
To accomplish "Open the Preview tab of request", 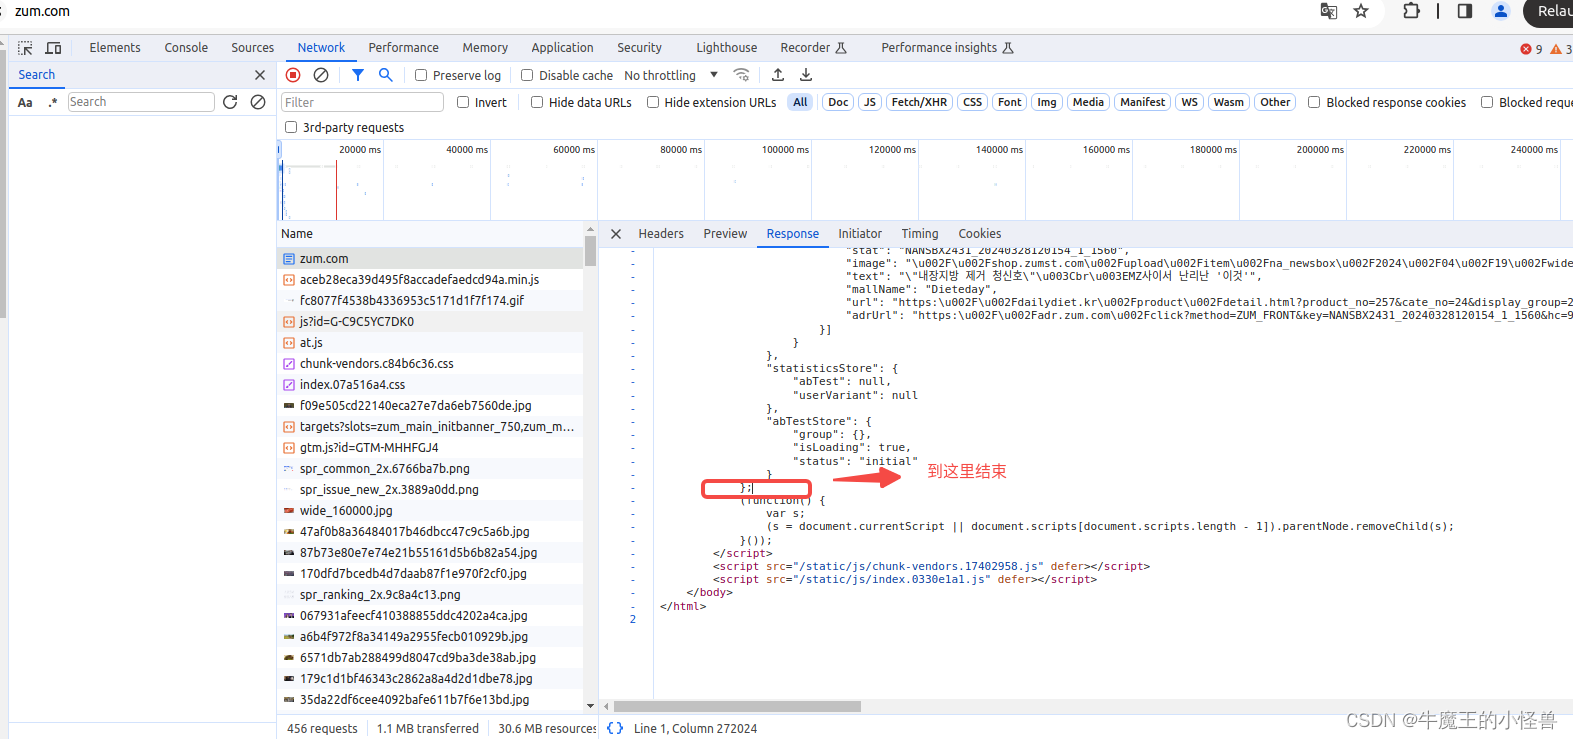I will click(x=725, y=234).
